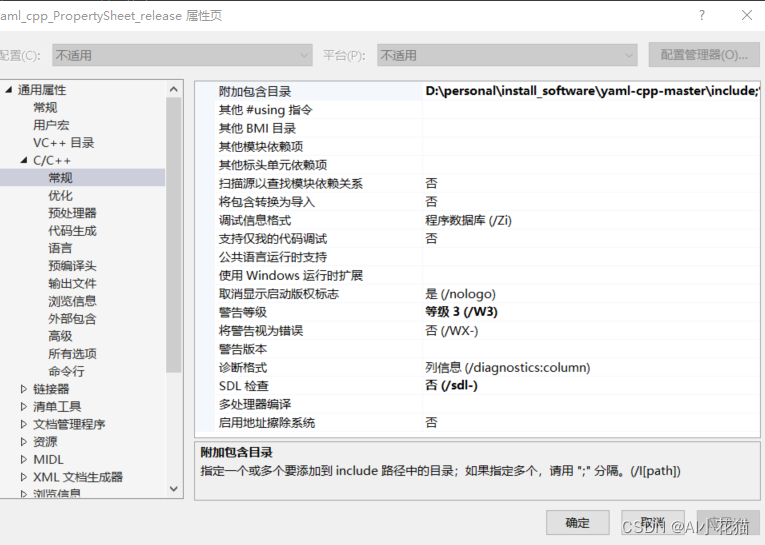765x545 pixels.
Task: Select 常规 under C/C++
Action: (x=60, y=178)
